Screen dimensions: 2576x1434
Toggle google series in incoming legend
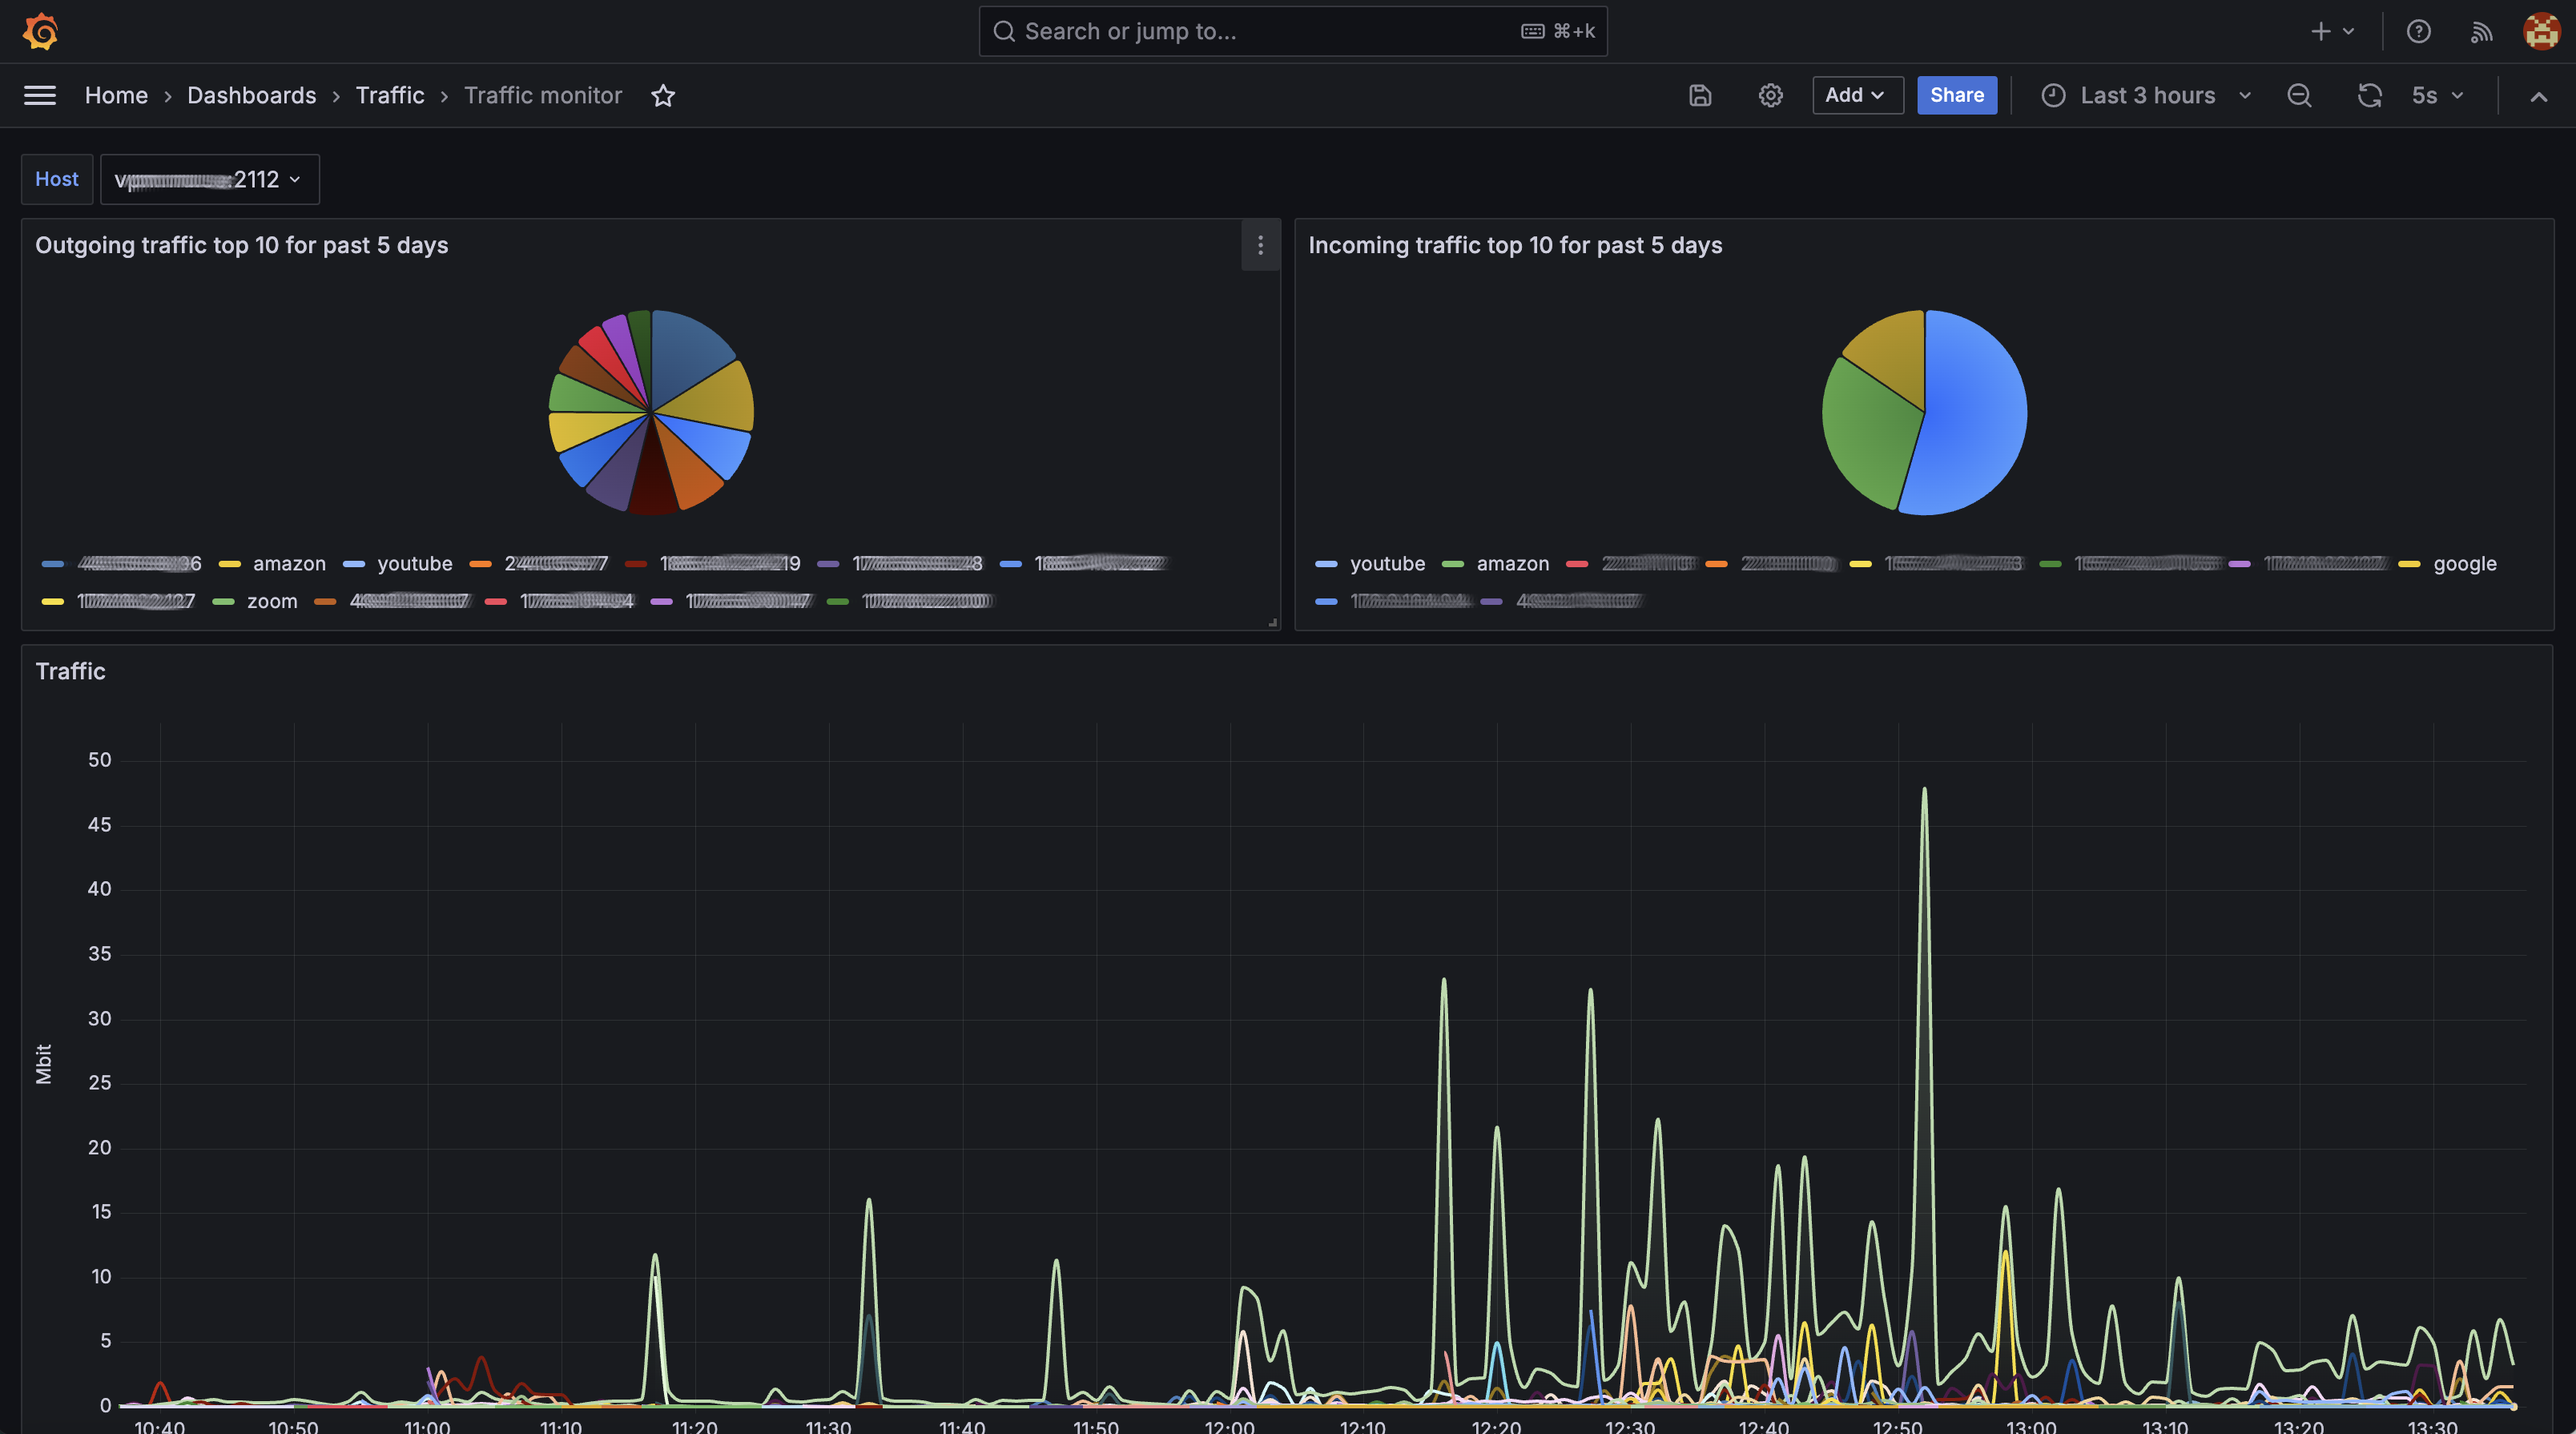2464,564
